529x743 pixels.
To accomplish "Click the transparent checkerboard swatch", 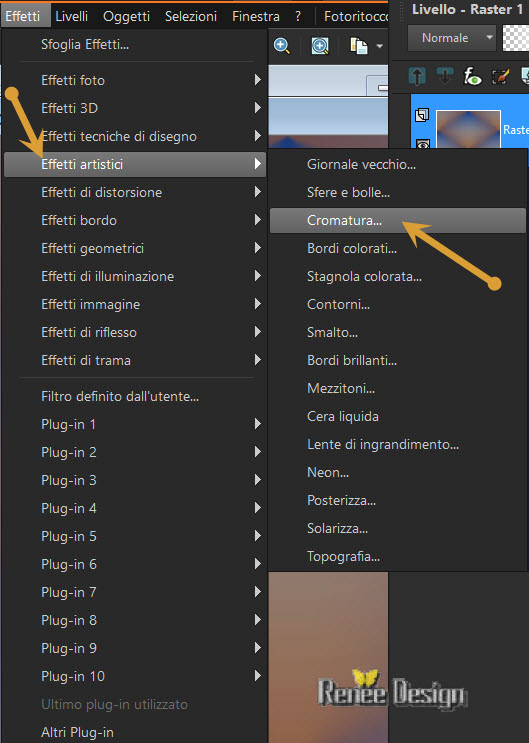I will tap(515, 38).
